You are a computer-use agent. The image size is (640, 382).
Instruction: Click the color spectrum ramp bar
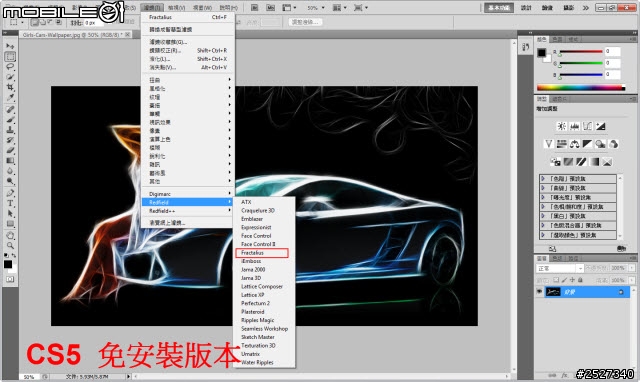pos(581,87)
